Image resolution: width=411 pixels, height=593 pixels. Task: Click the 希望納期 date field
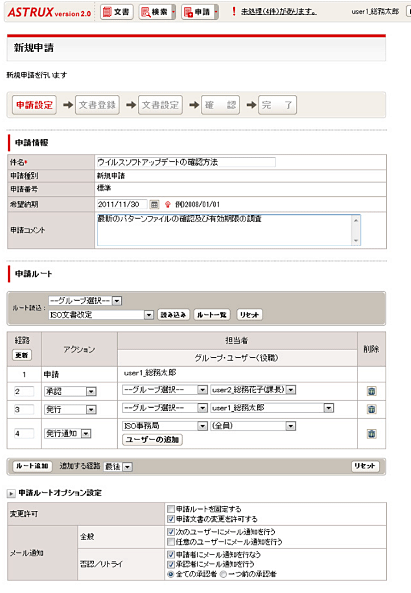coord(122,204)
